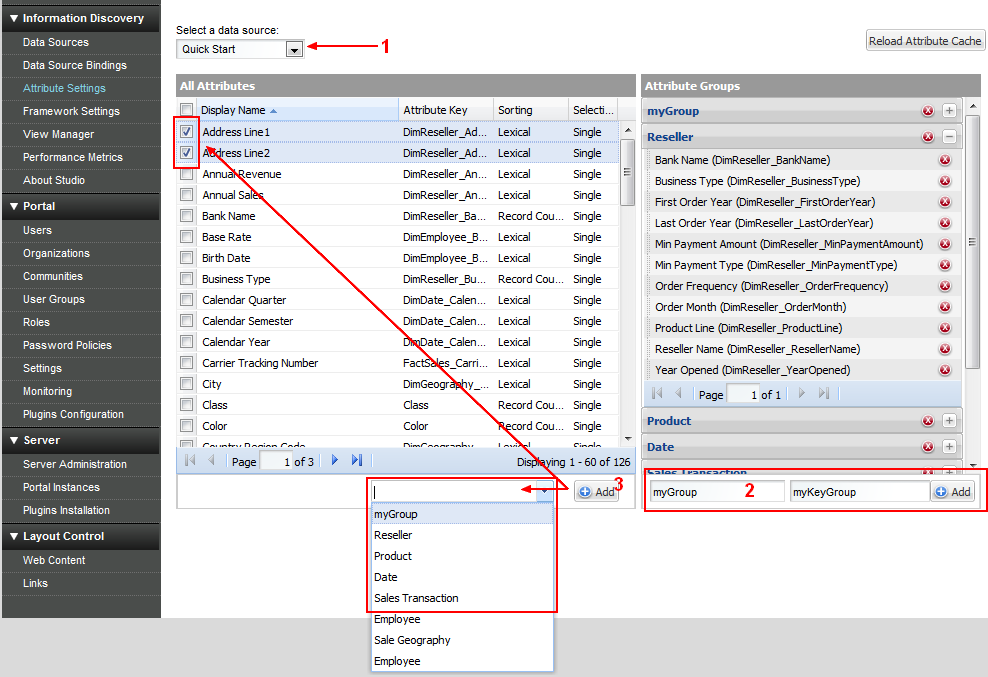The width and height of the screenshot is (988, 677).
Task: Click the Add button next to the group dropdown
Action: point(596,491)
